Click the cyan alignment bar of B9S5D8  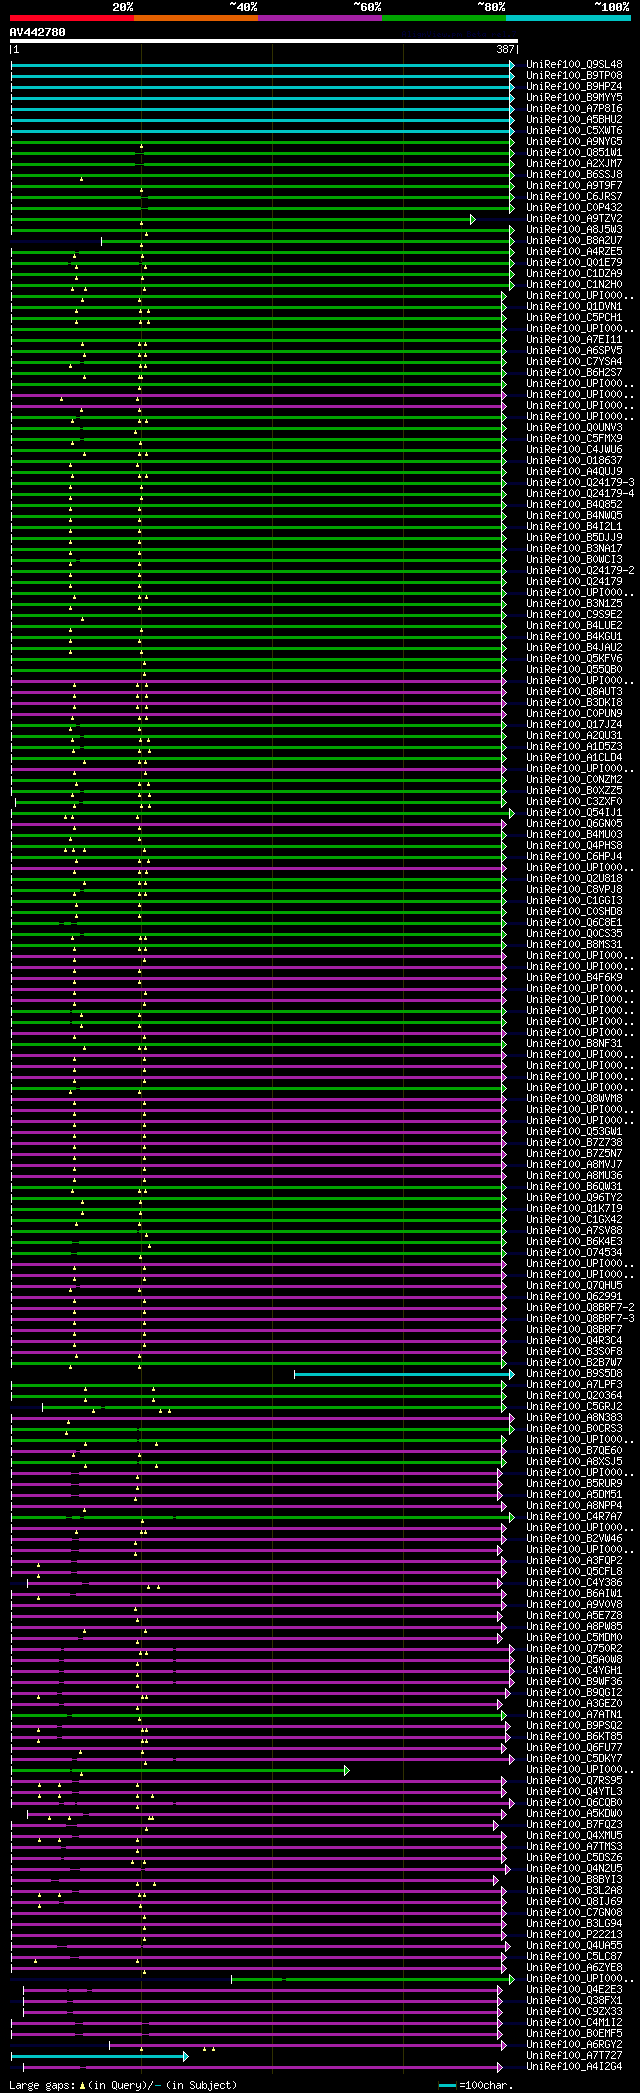point(404,1374)
